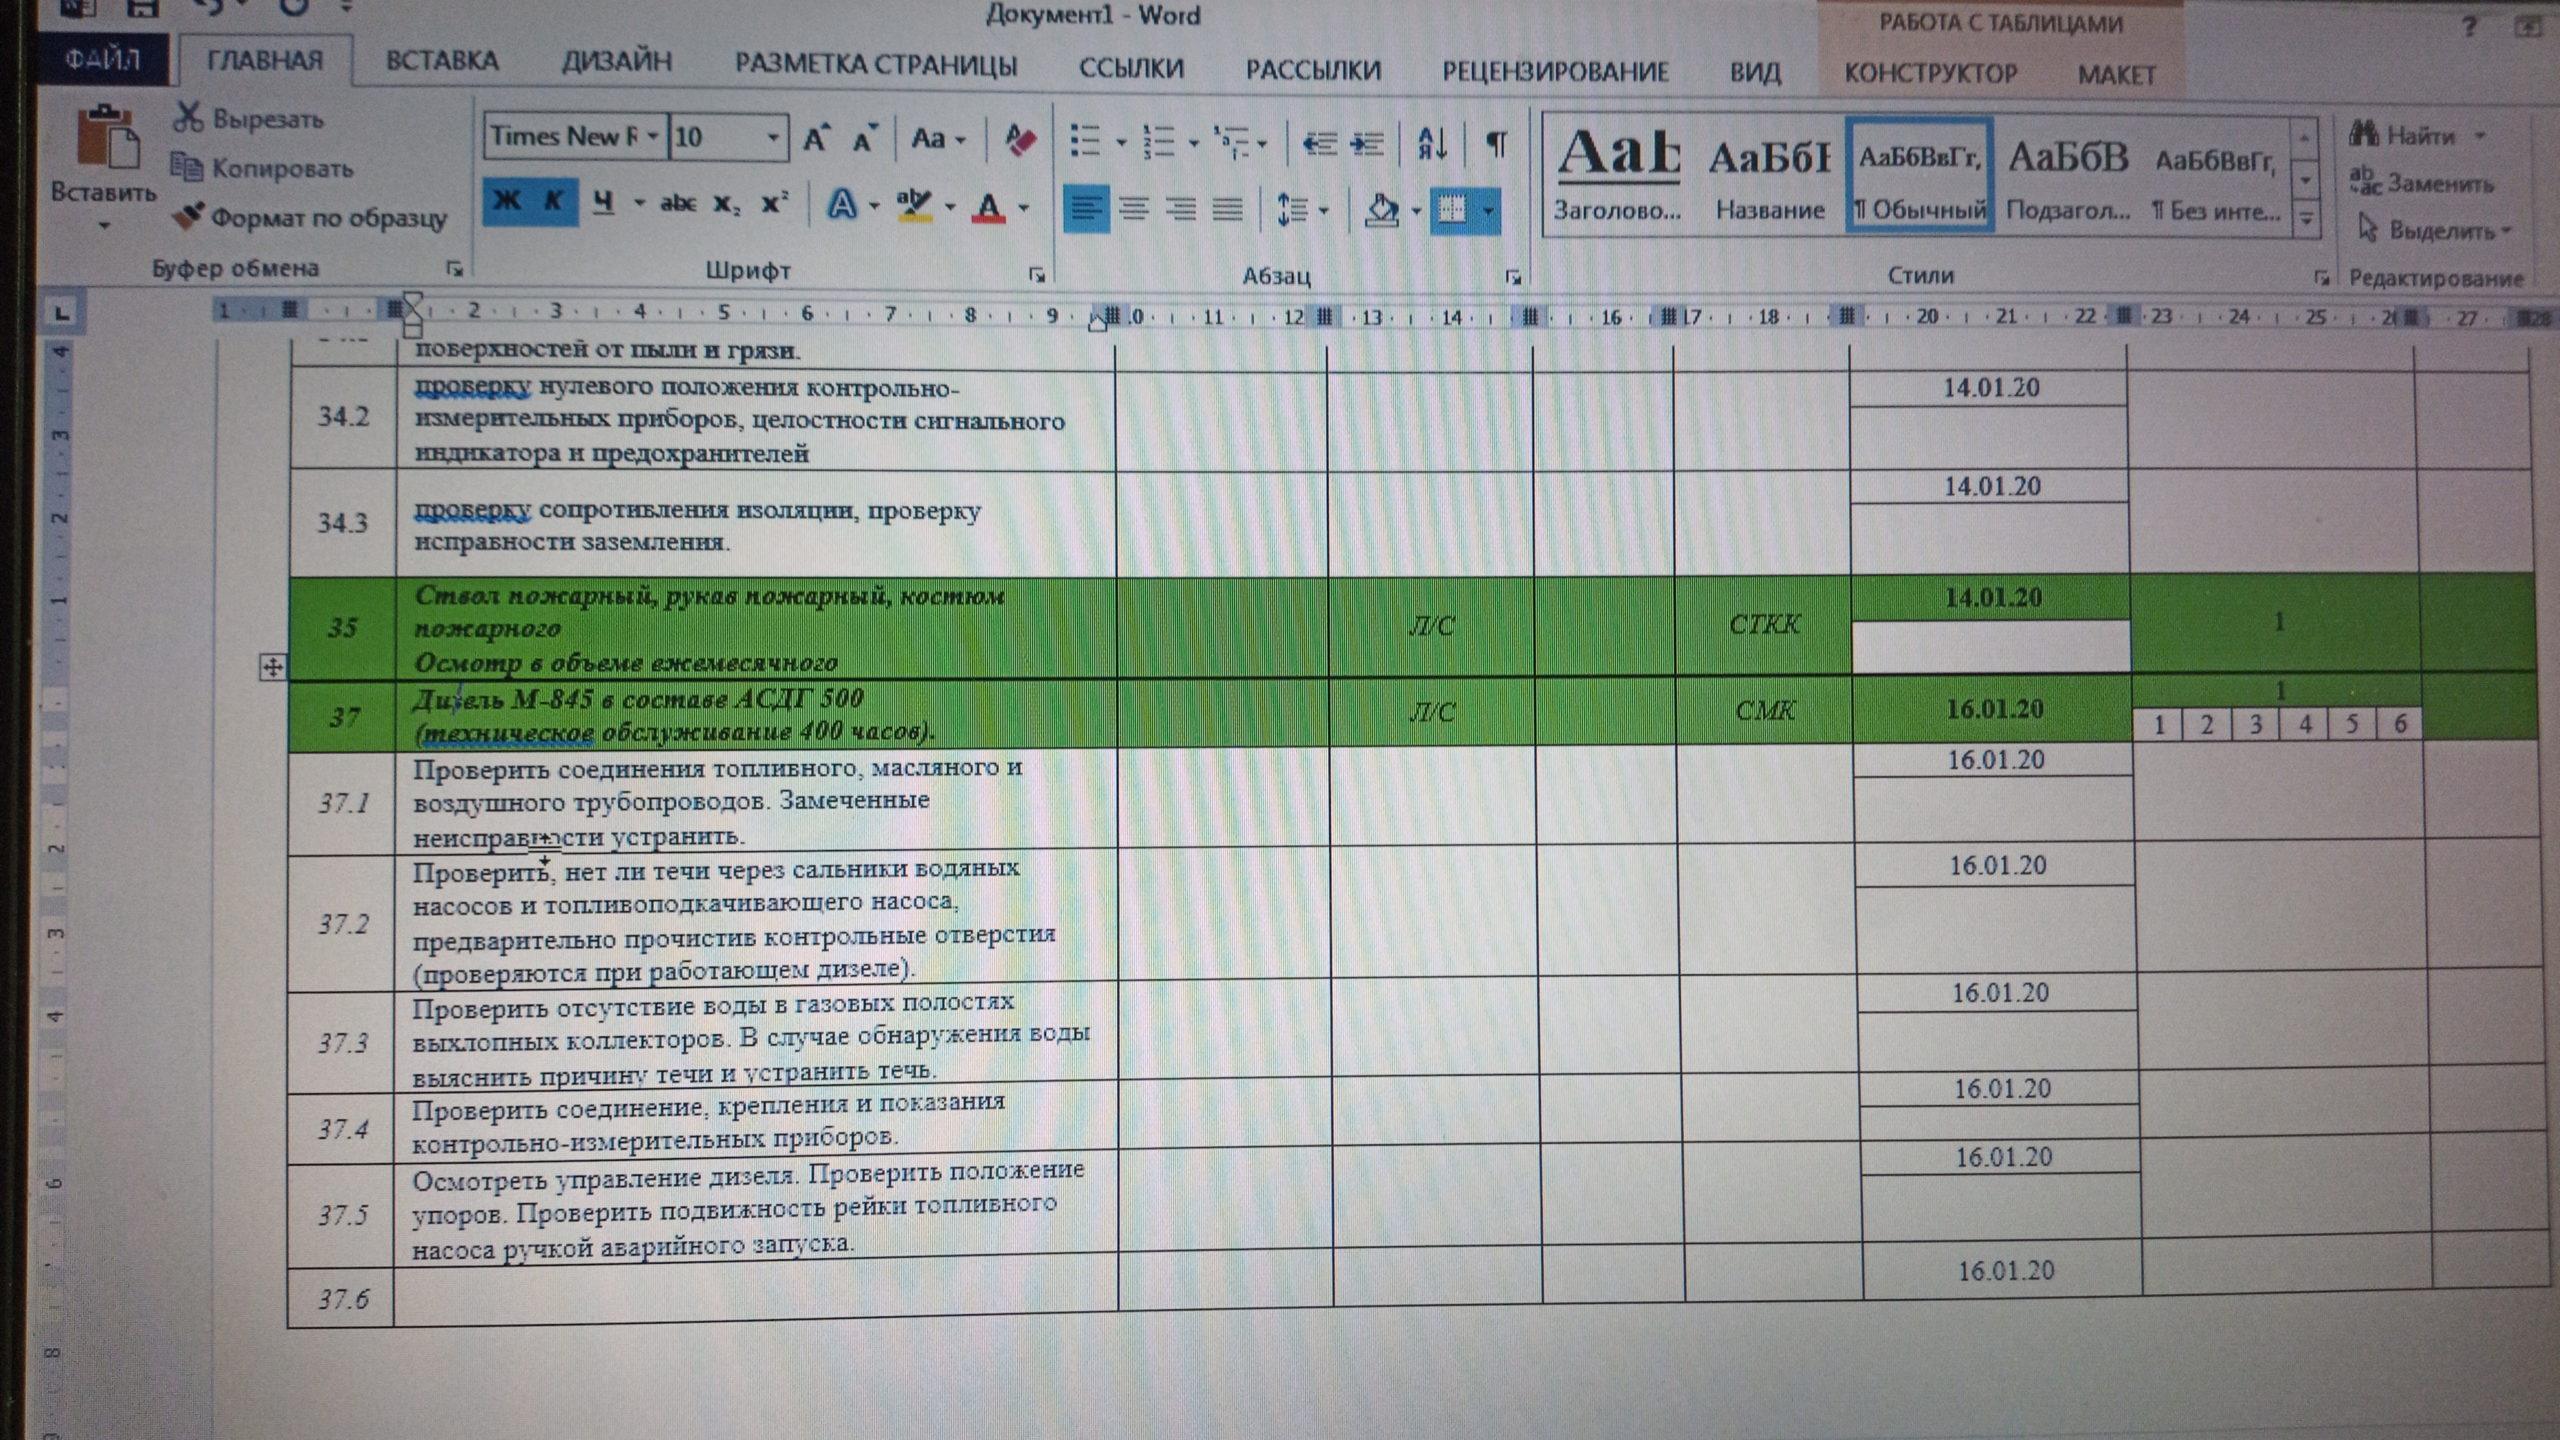
Task: Click the Decrease Indent icon
Action: click(1319, 143)
